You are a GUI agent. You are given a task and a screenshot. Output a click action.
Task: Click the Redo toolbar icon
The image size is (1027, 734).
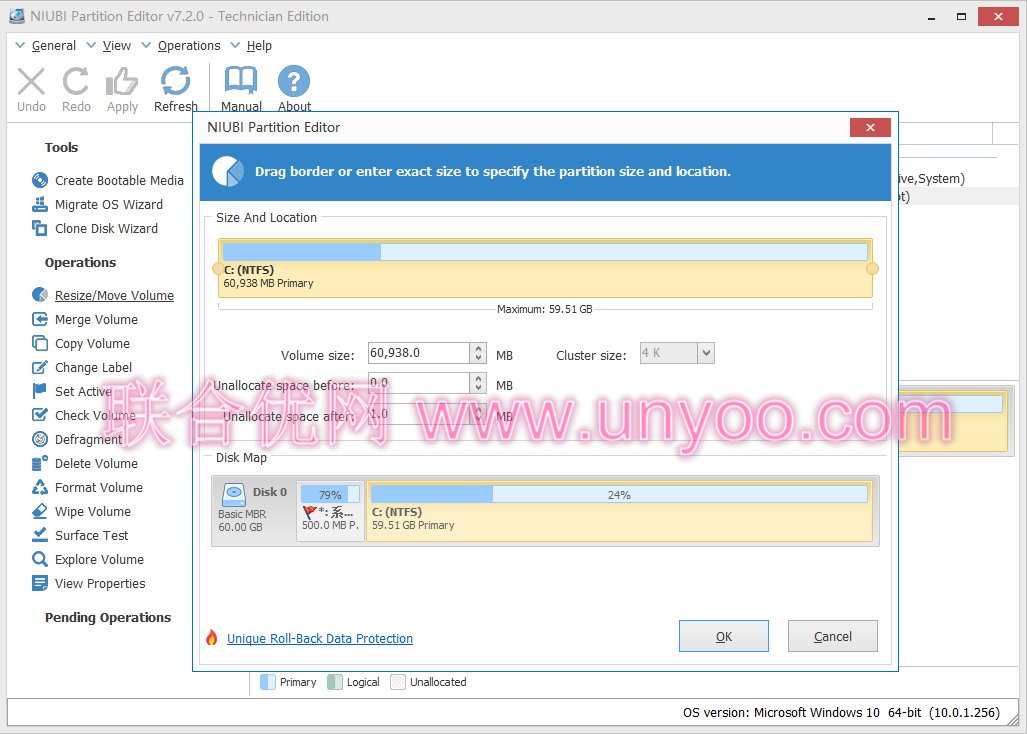coord(76,82)
